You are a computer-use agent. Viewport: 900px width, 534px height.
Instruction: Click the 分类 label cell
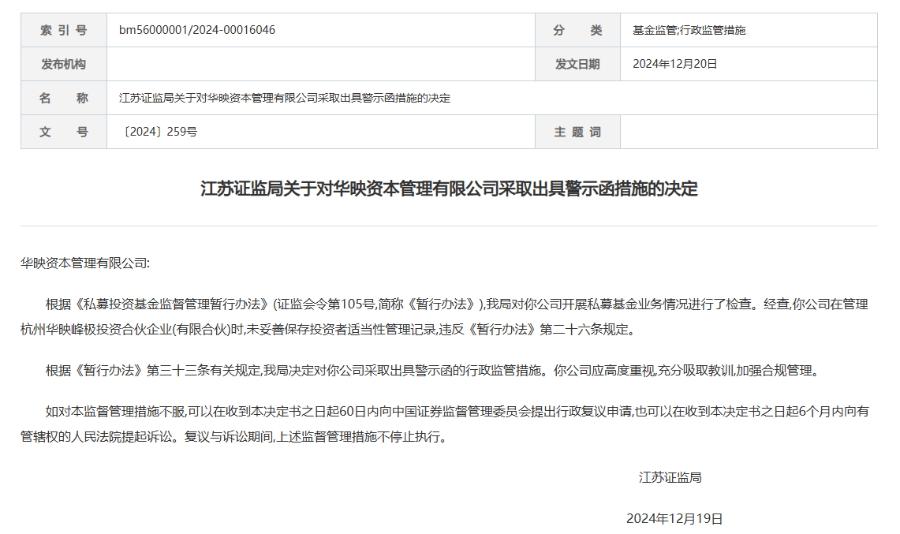[x=577, y=30]
